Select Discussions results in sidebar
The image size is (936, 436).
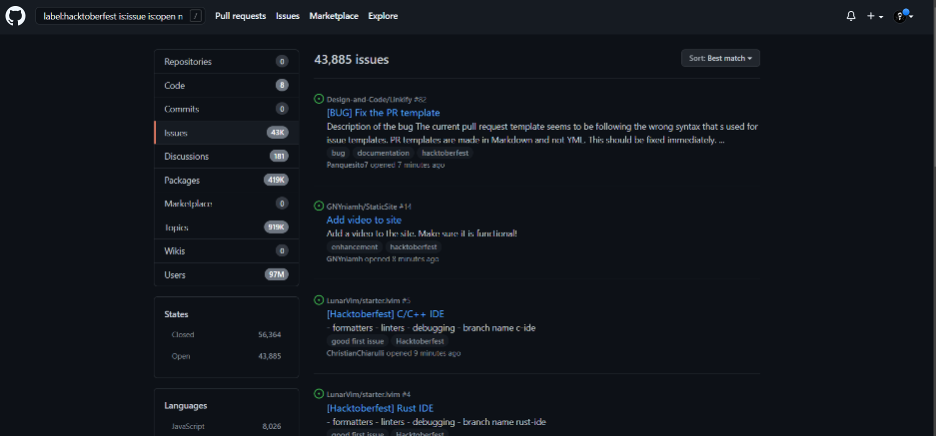tap(226, 156)
